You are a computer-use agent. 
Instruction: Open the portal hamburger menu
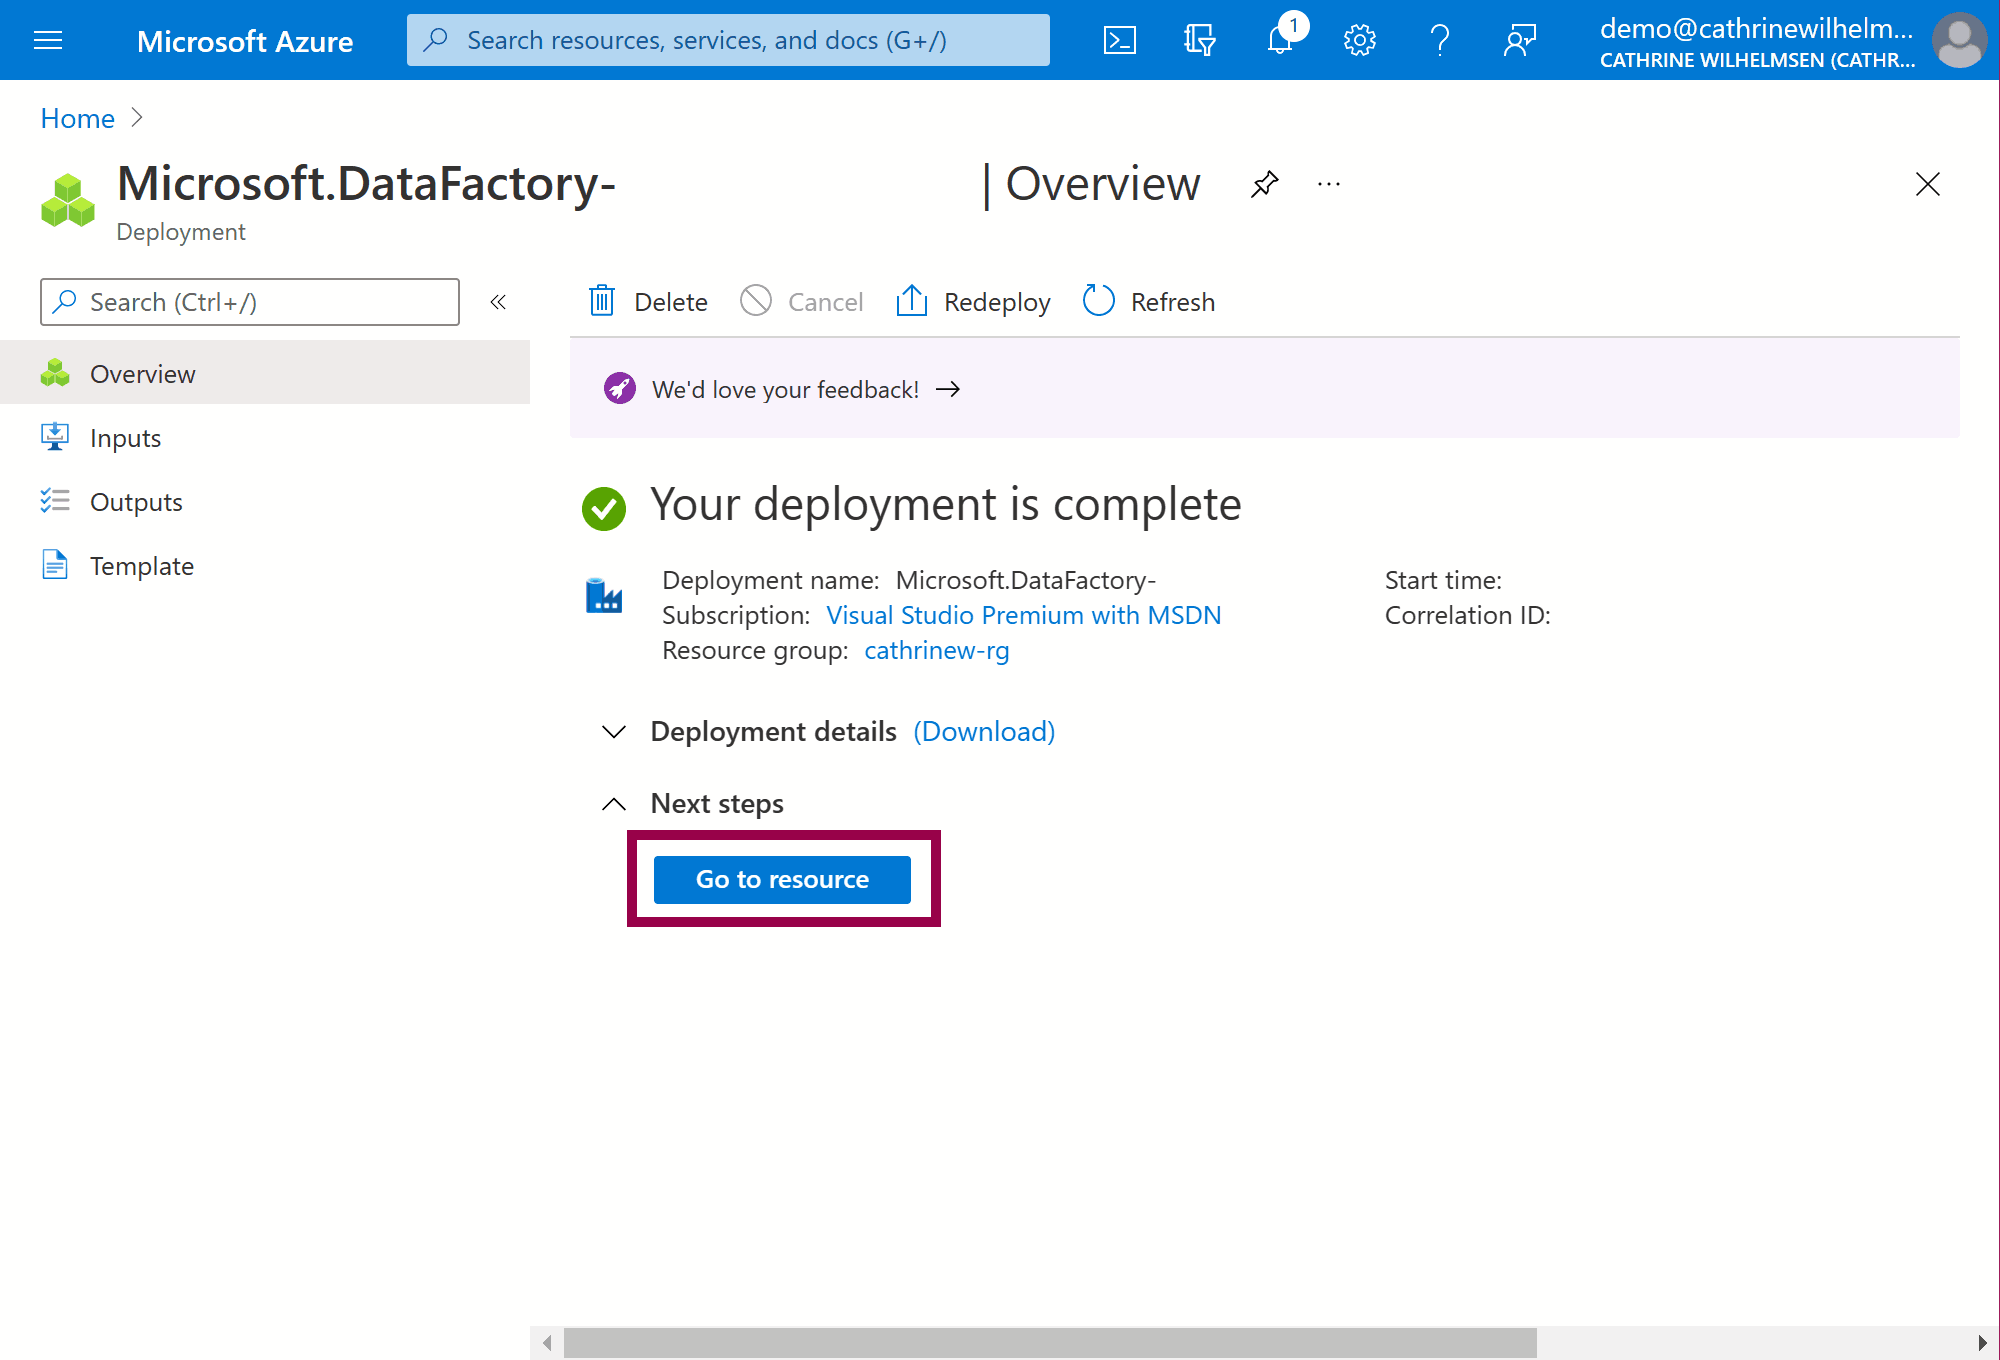coord(48,40)
